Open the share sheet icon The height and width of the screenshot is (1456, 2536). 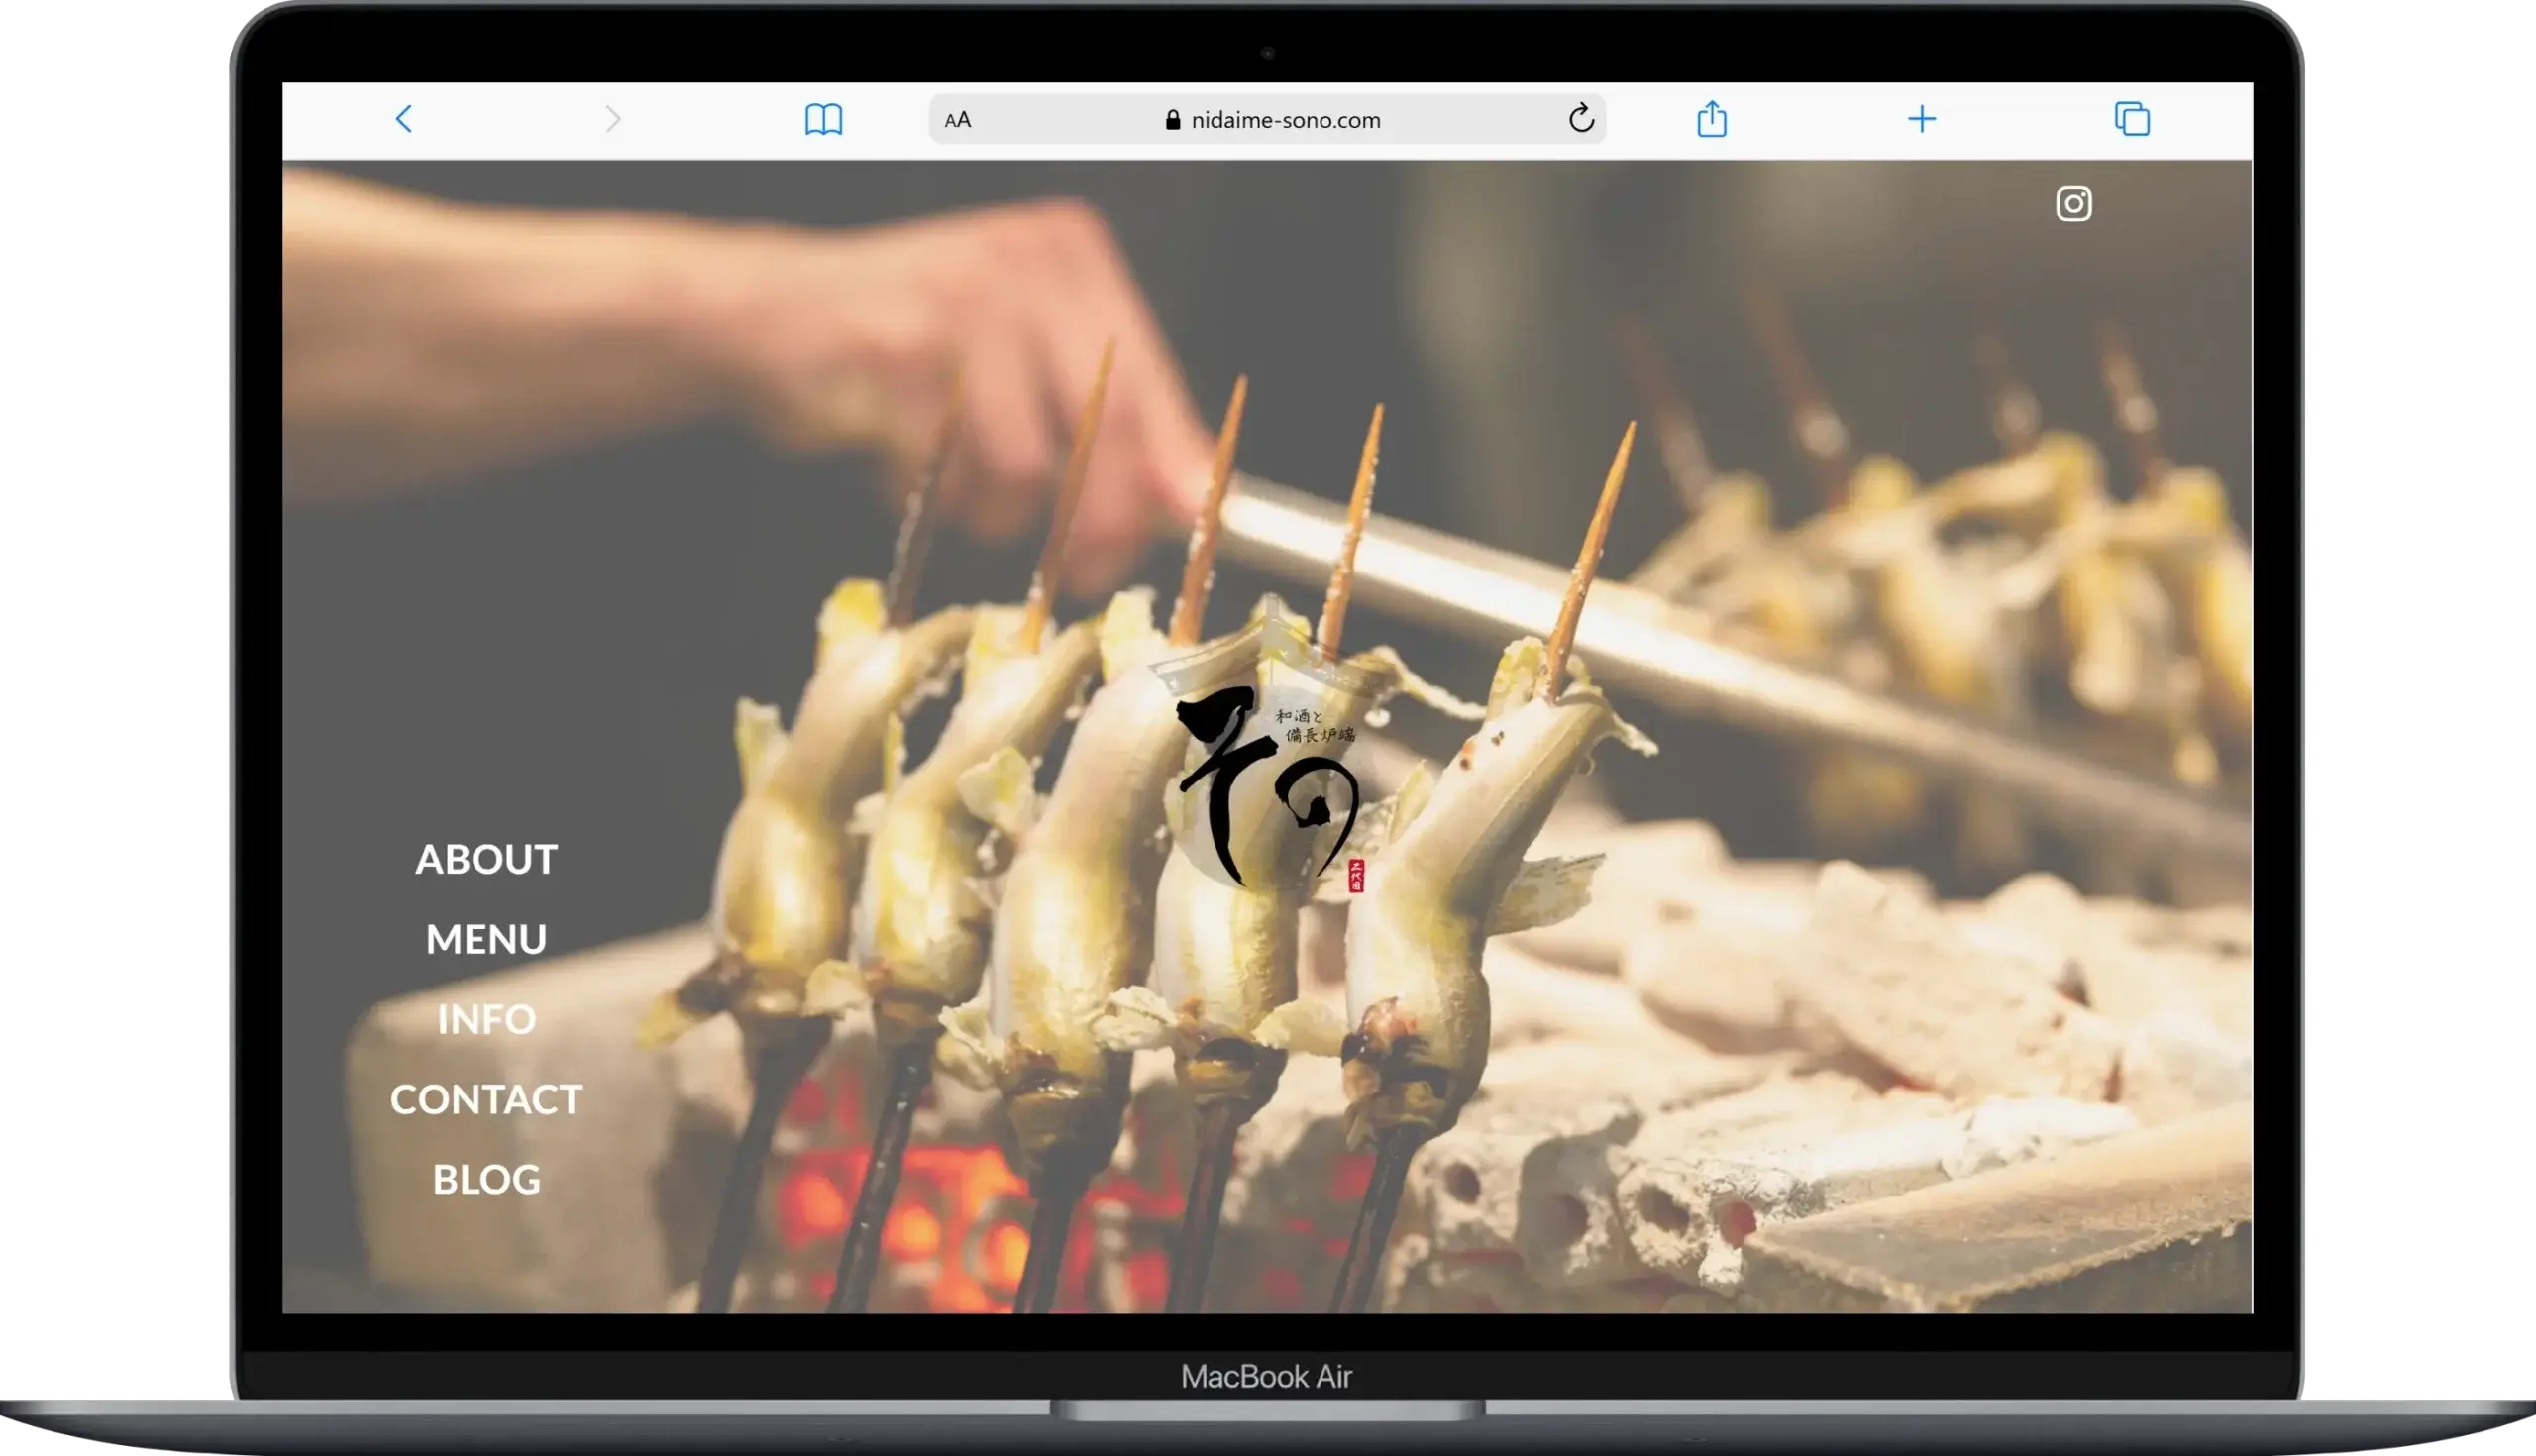coord(1711,118)
